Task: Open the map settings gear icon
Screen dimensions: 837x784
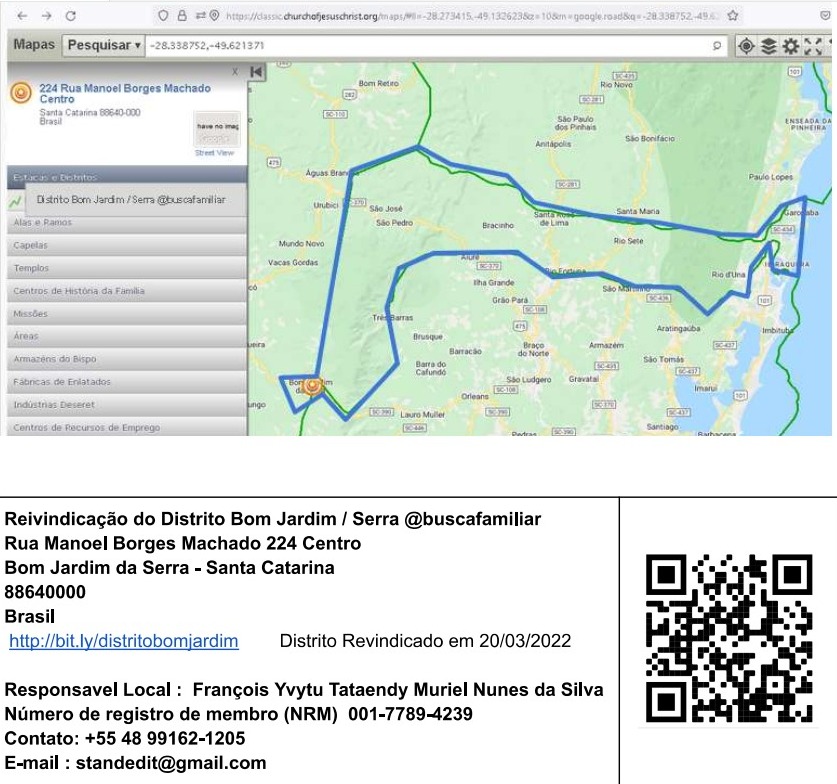Action: [x=790, y=46]
